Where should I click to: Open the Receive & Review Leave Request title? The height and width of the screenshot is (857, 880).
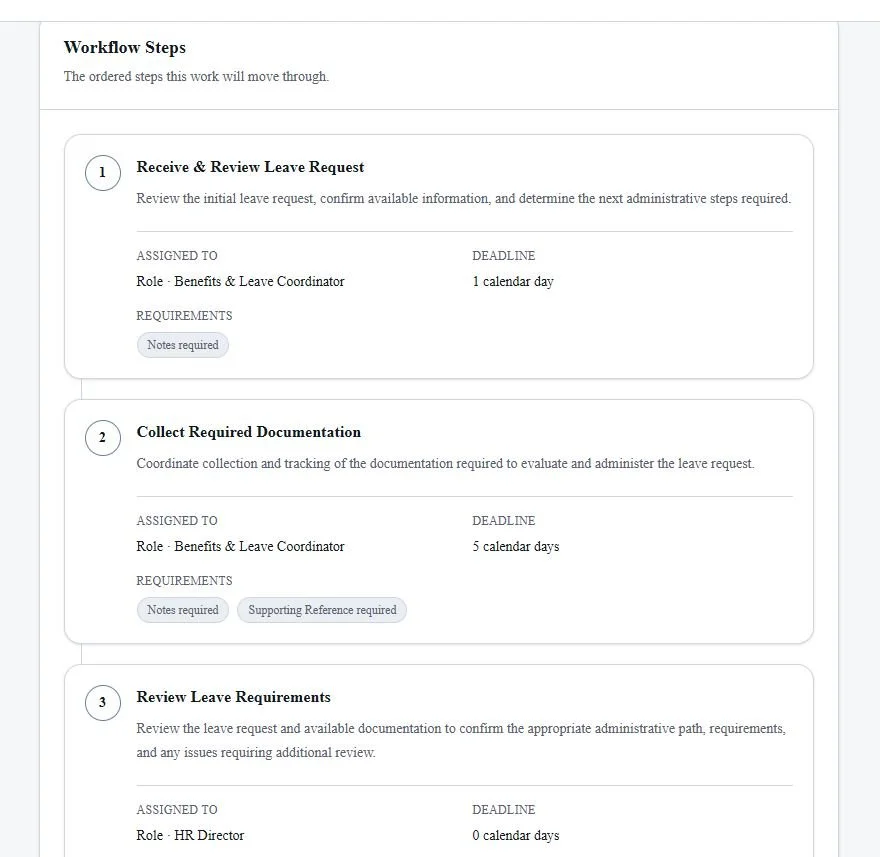coord(250,167)
